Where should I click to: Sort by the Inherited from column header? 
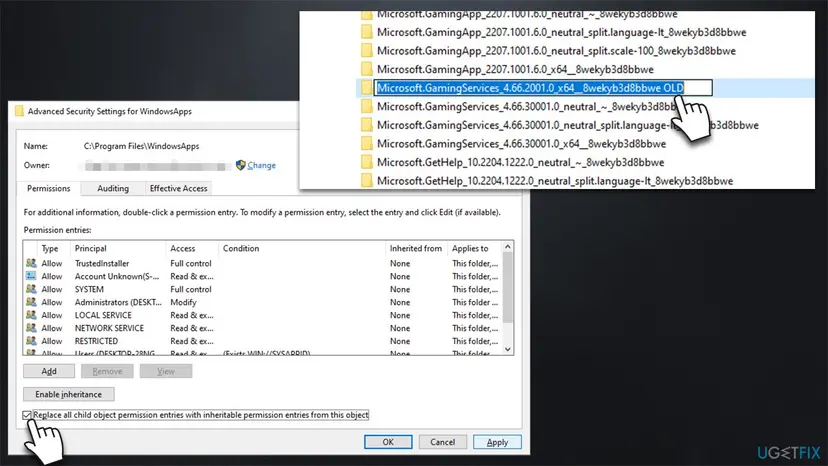416,248
